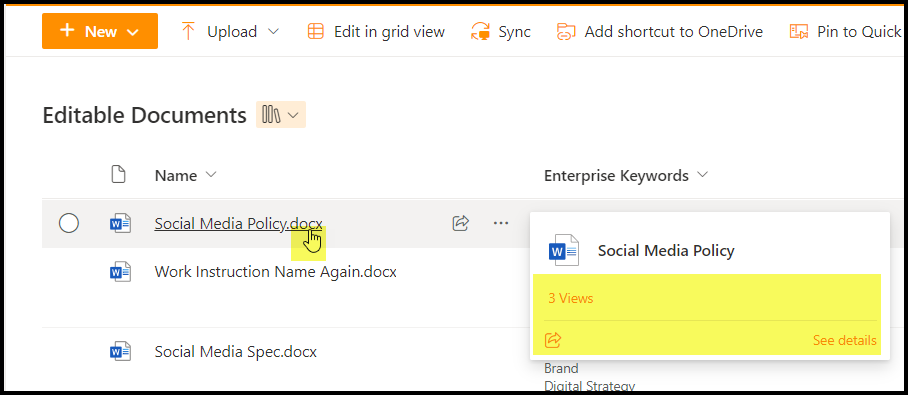Open the library view switcher dropdown
This screenshot has height=395, width=908.
coord(281,115)
